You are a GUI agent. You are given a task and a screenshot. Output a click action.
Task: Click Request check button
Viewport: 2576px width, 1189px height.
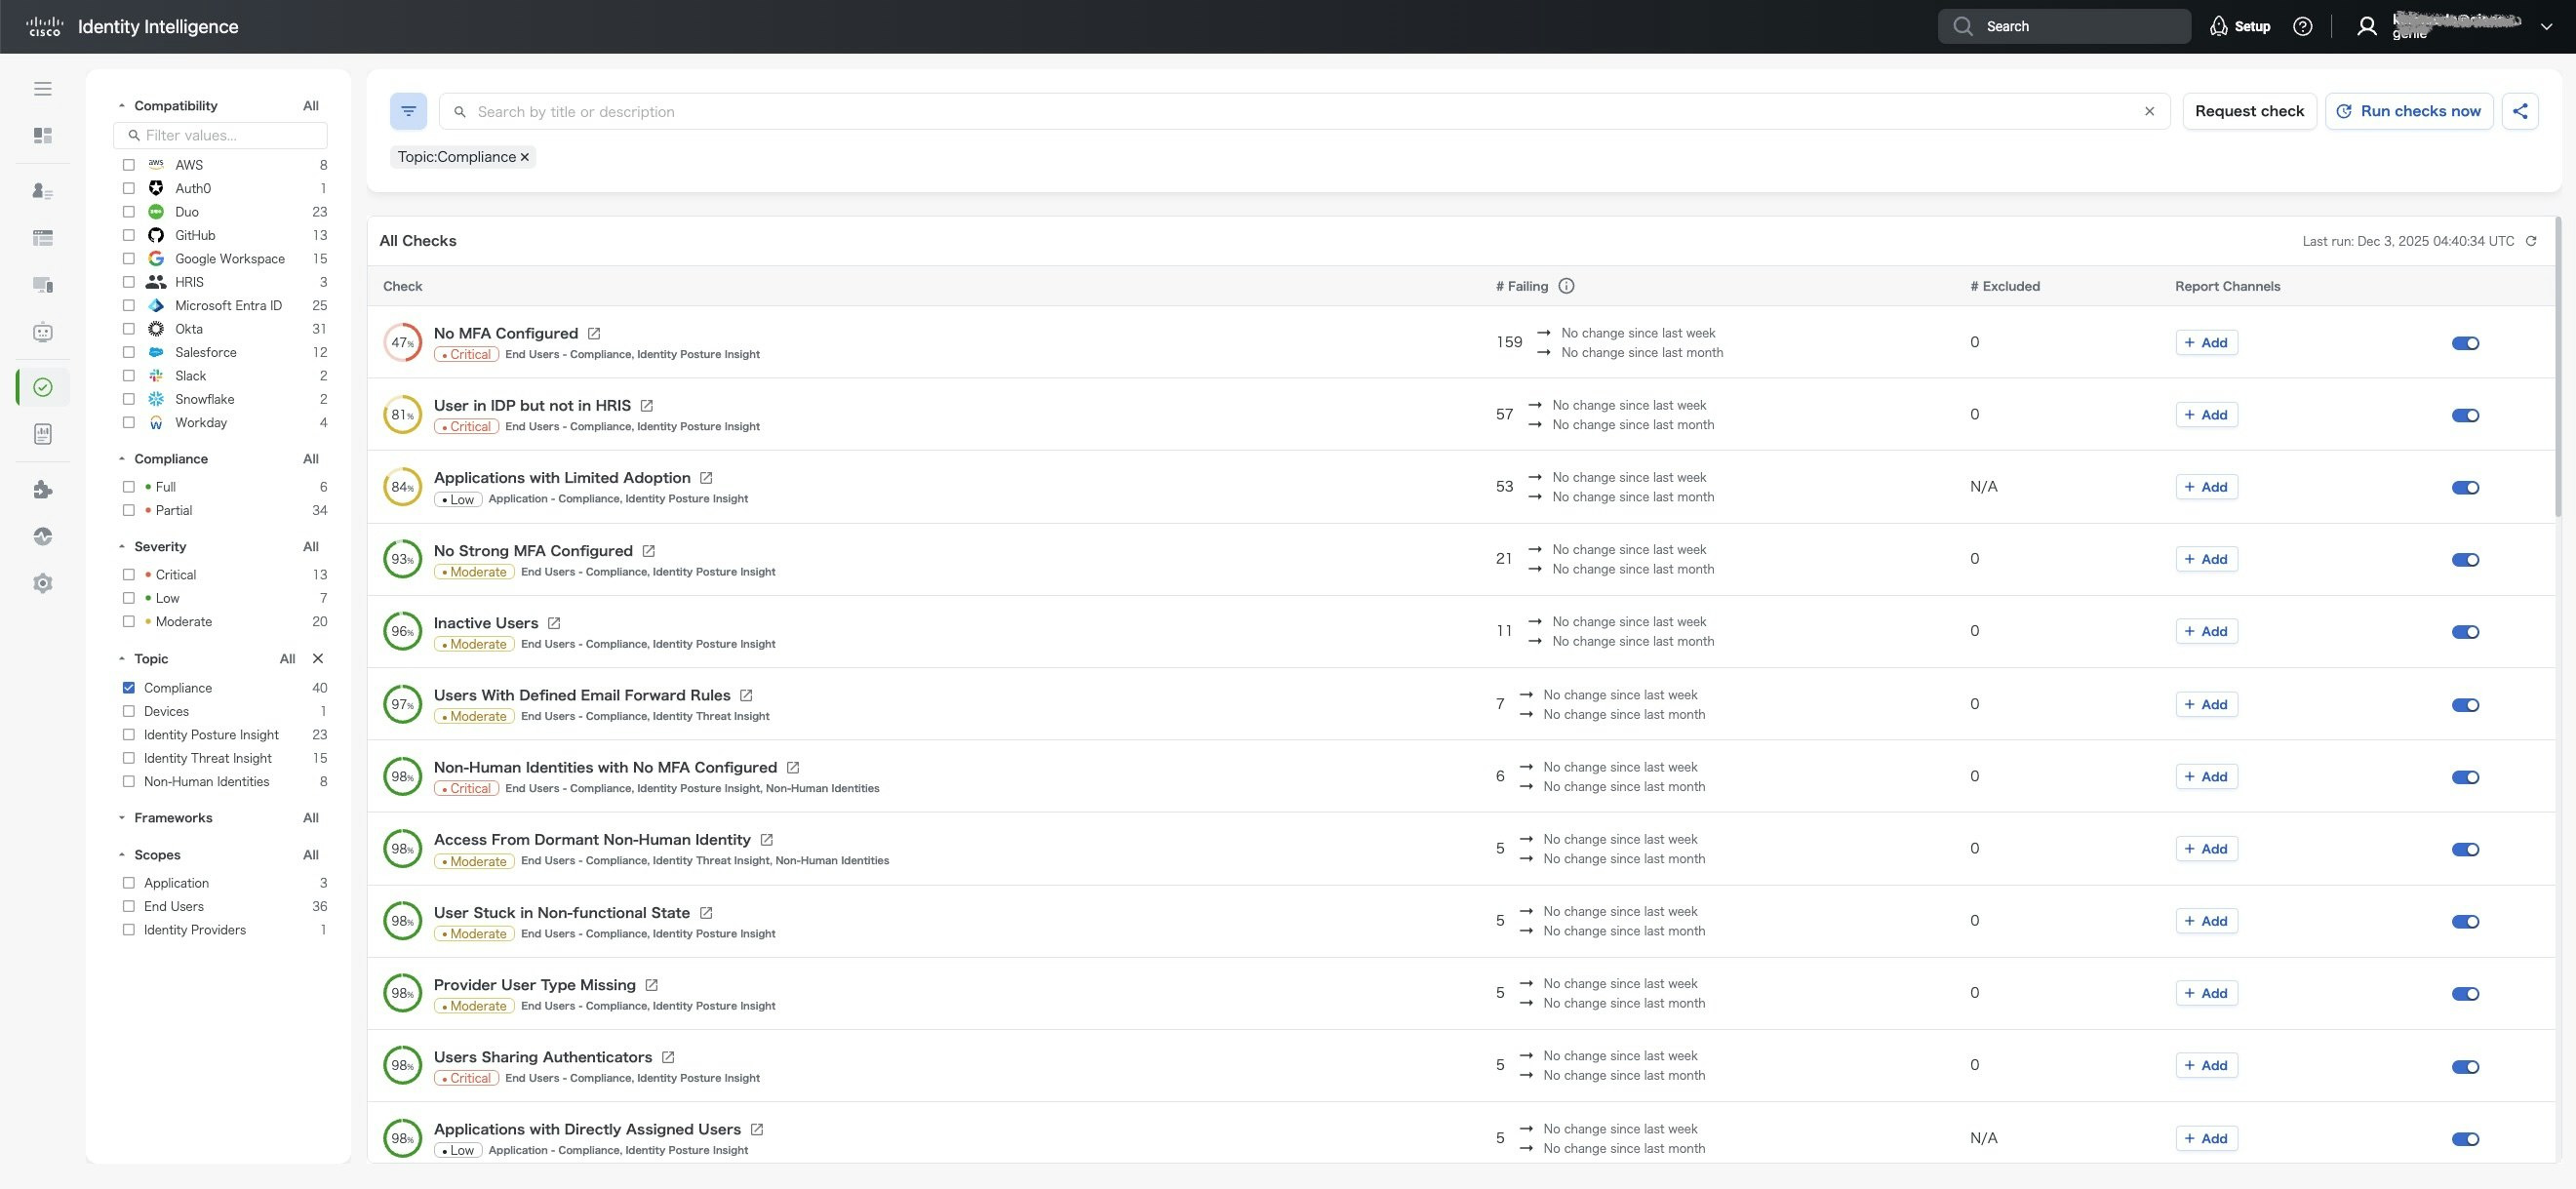click(2249, 111)
